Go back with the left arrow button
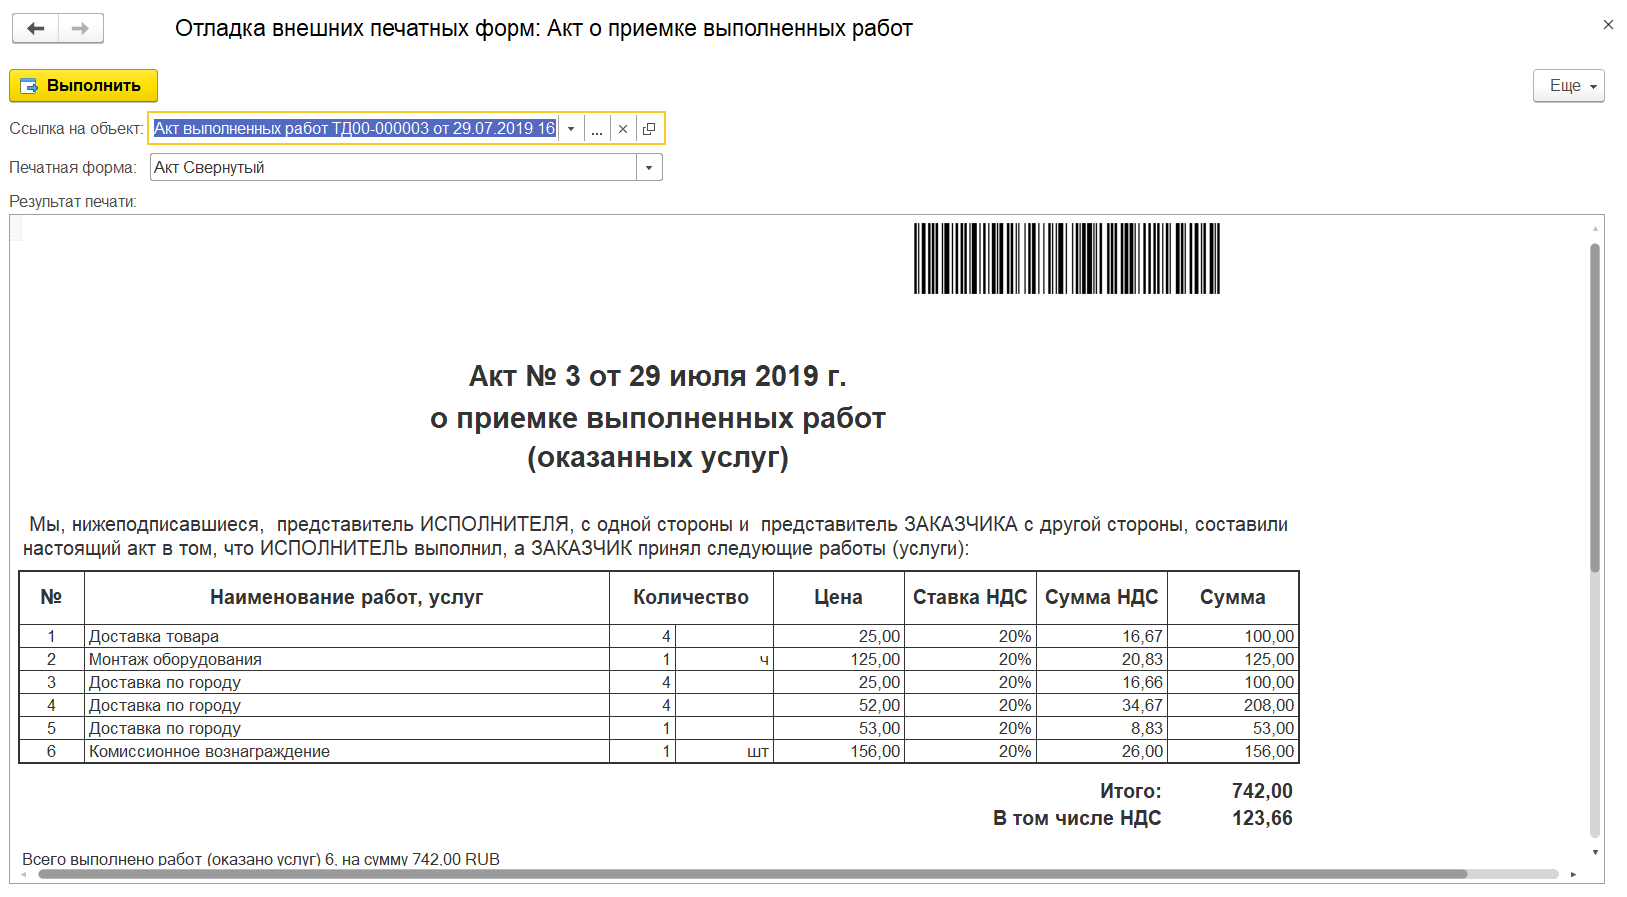The image size is (1627, 897). pos(35,29)
